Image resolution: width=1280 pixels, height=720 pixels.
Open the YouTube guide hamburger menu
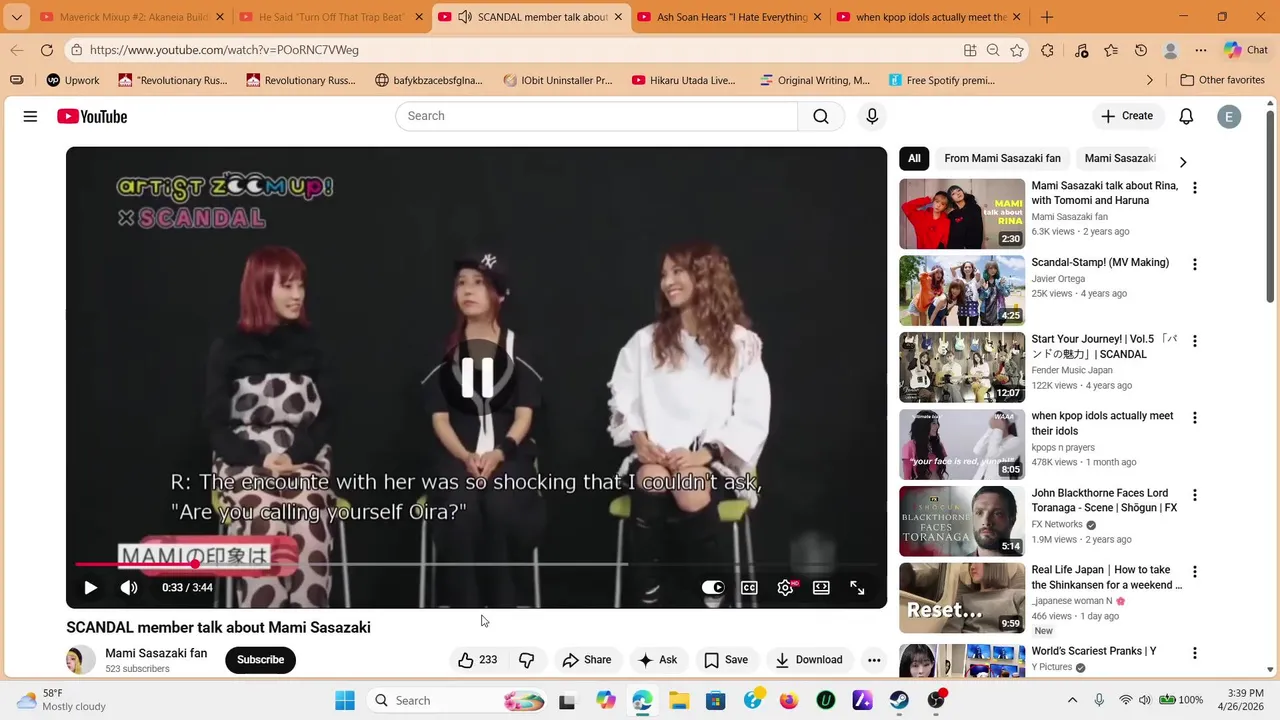point(30,117)
